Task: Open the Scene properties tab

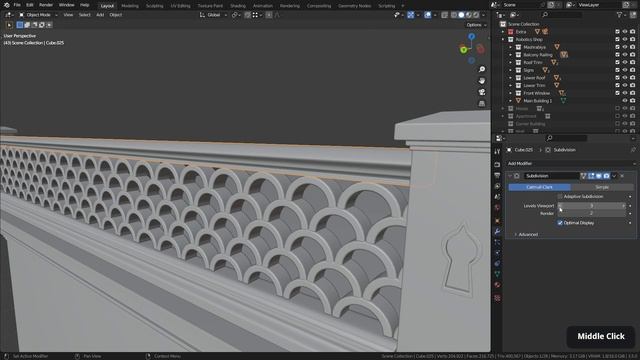Action: [x=497, y=197]
